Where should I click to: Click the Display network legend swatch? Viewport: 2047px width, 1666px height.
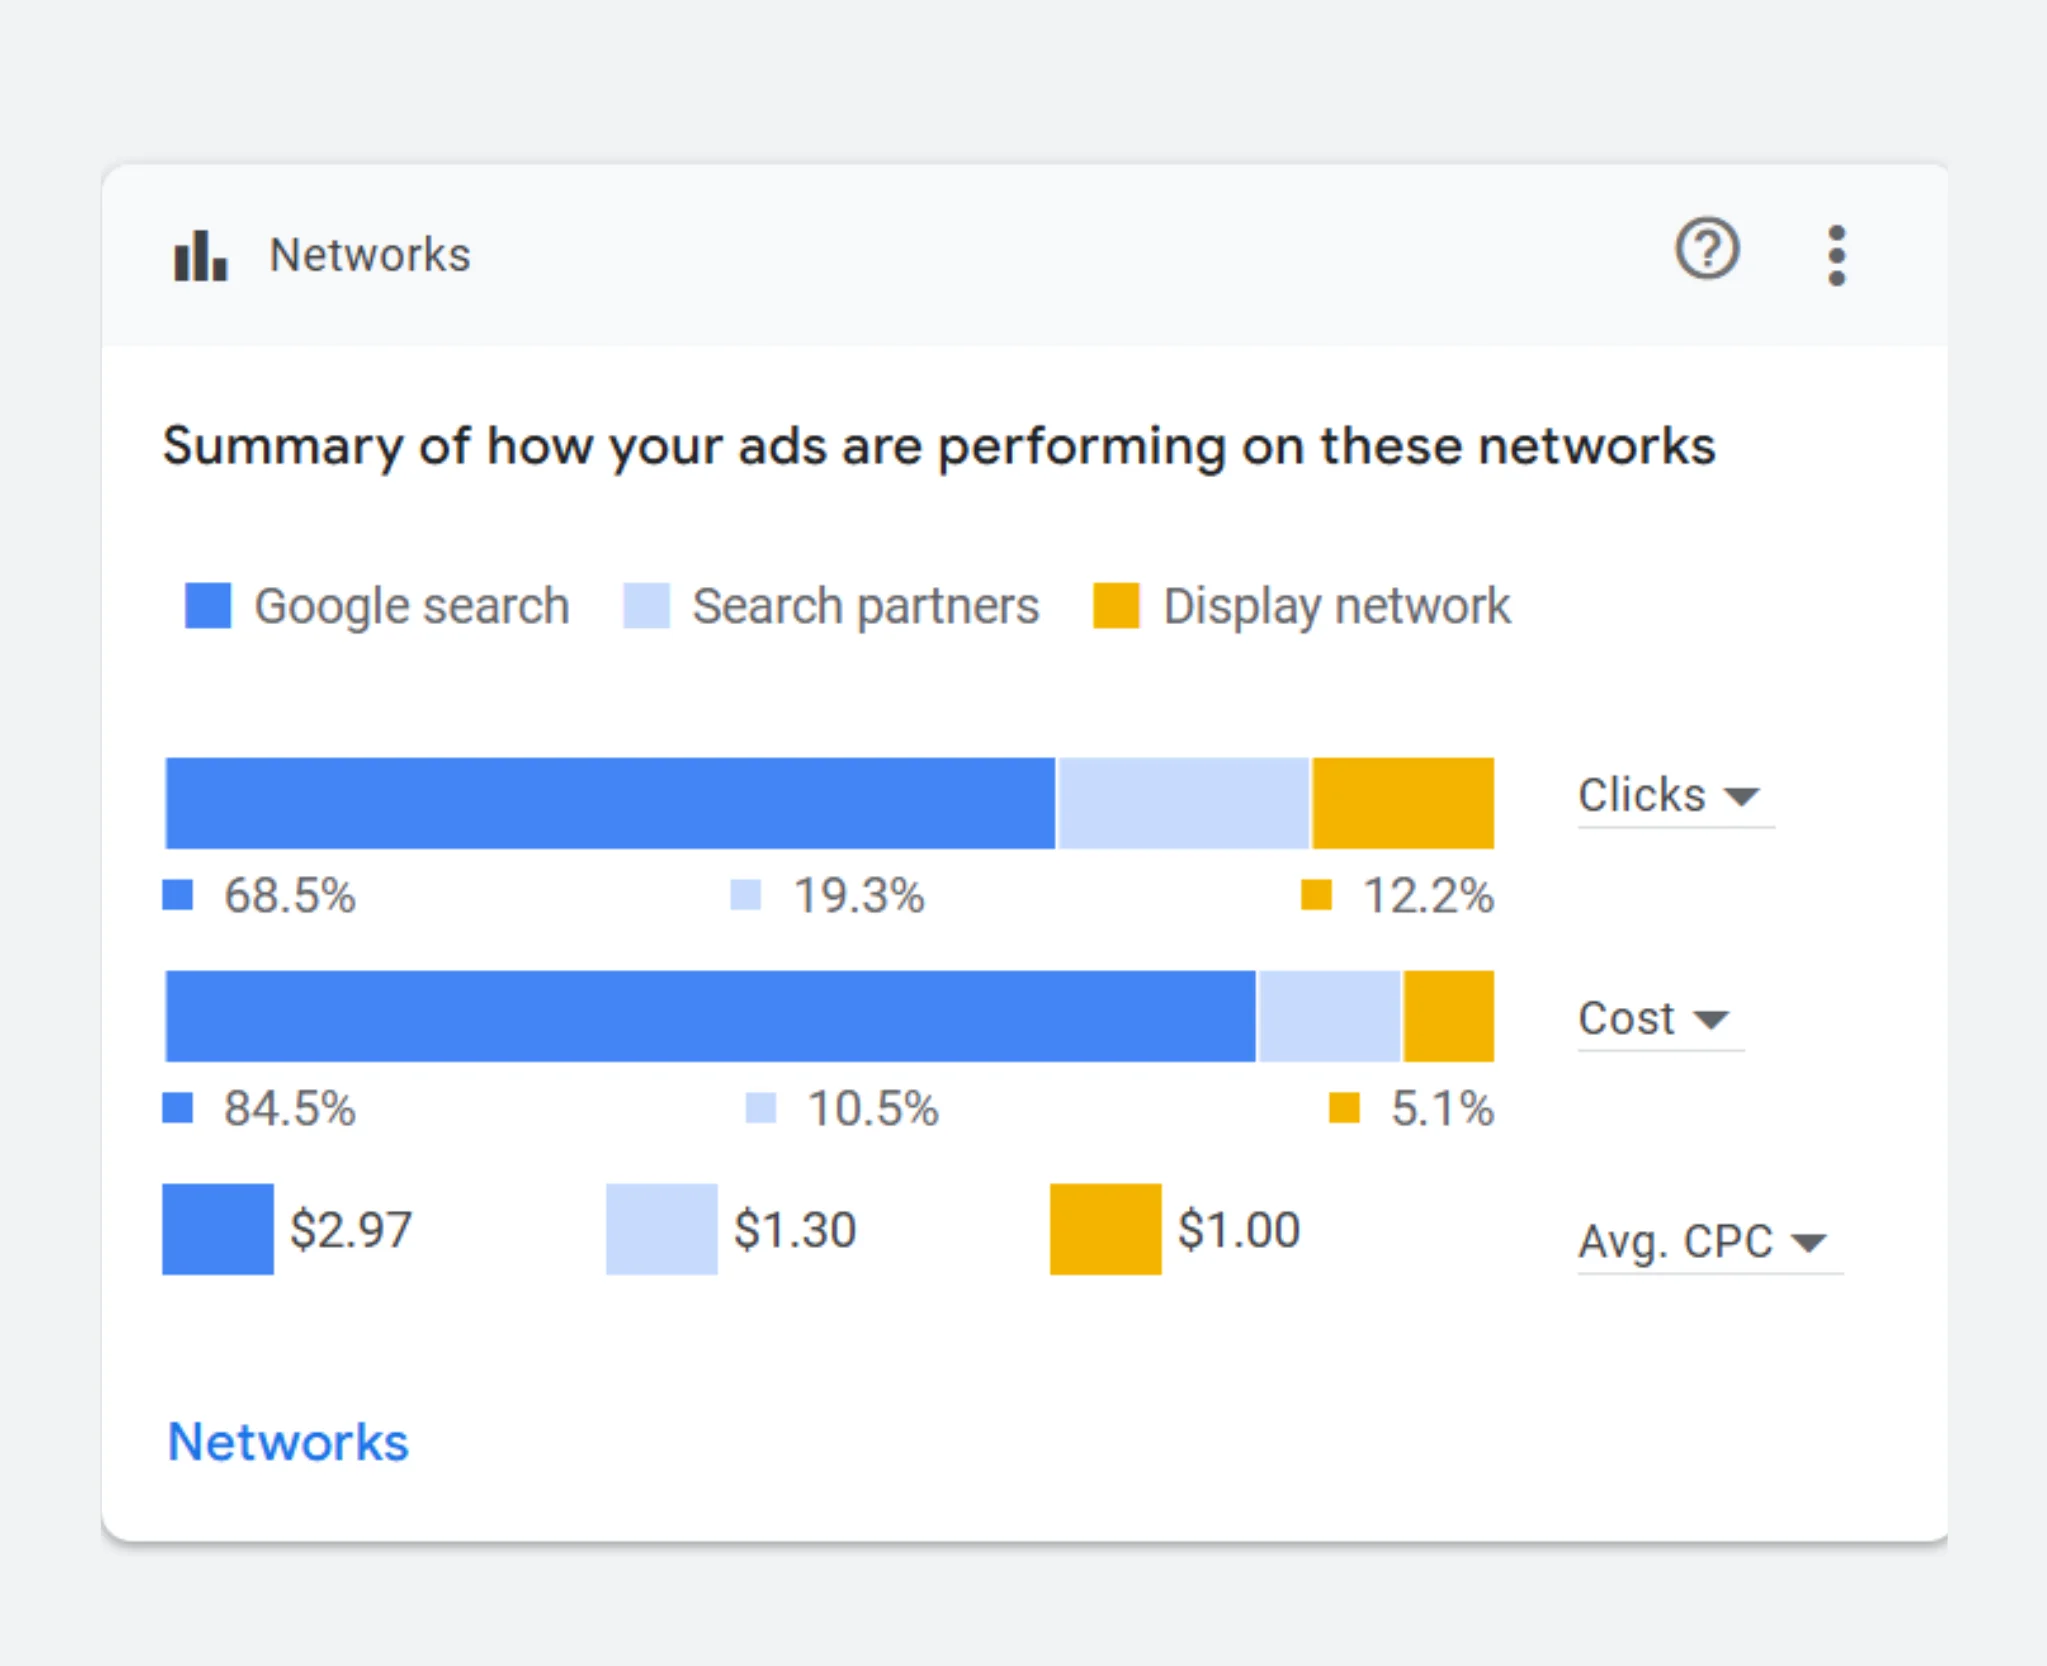(x=1116, y=606)
